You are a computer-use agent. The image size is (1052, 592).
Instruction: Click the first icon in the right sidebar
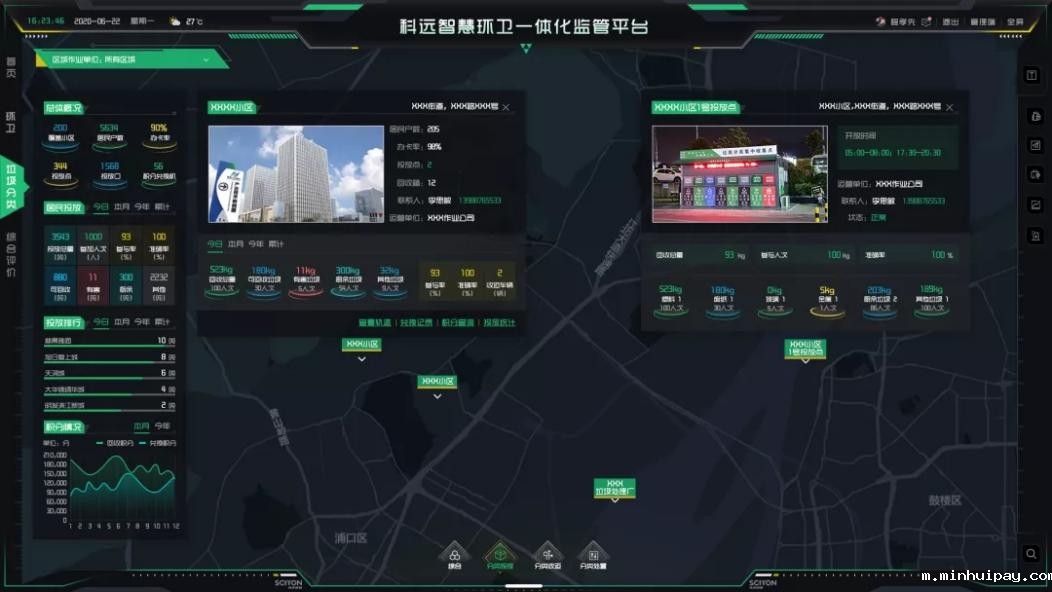[x=1032, y=76]
